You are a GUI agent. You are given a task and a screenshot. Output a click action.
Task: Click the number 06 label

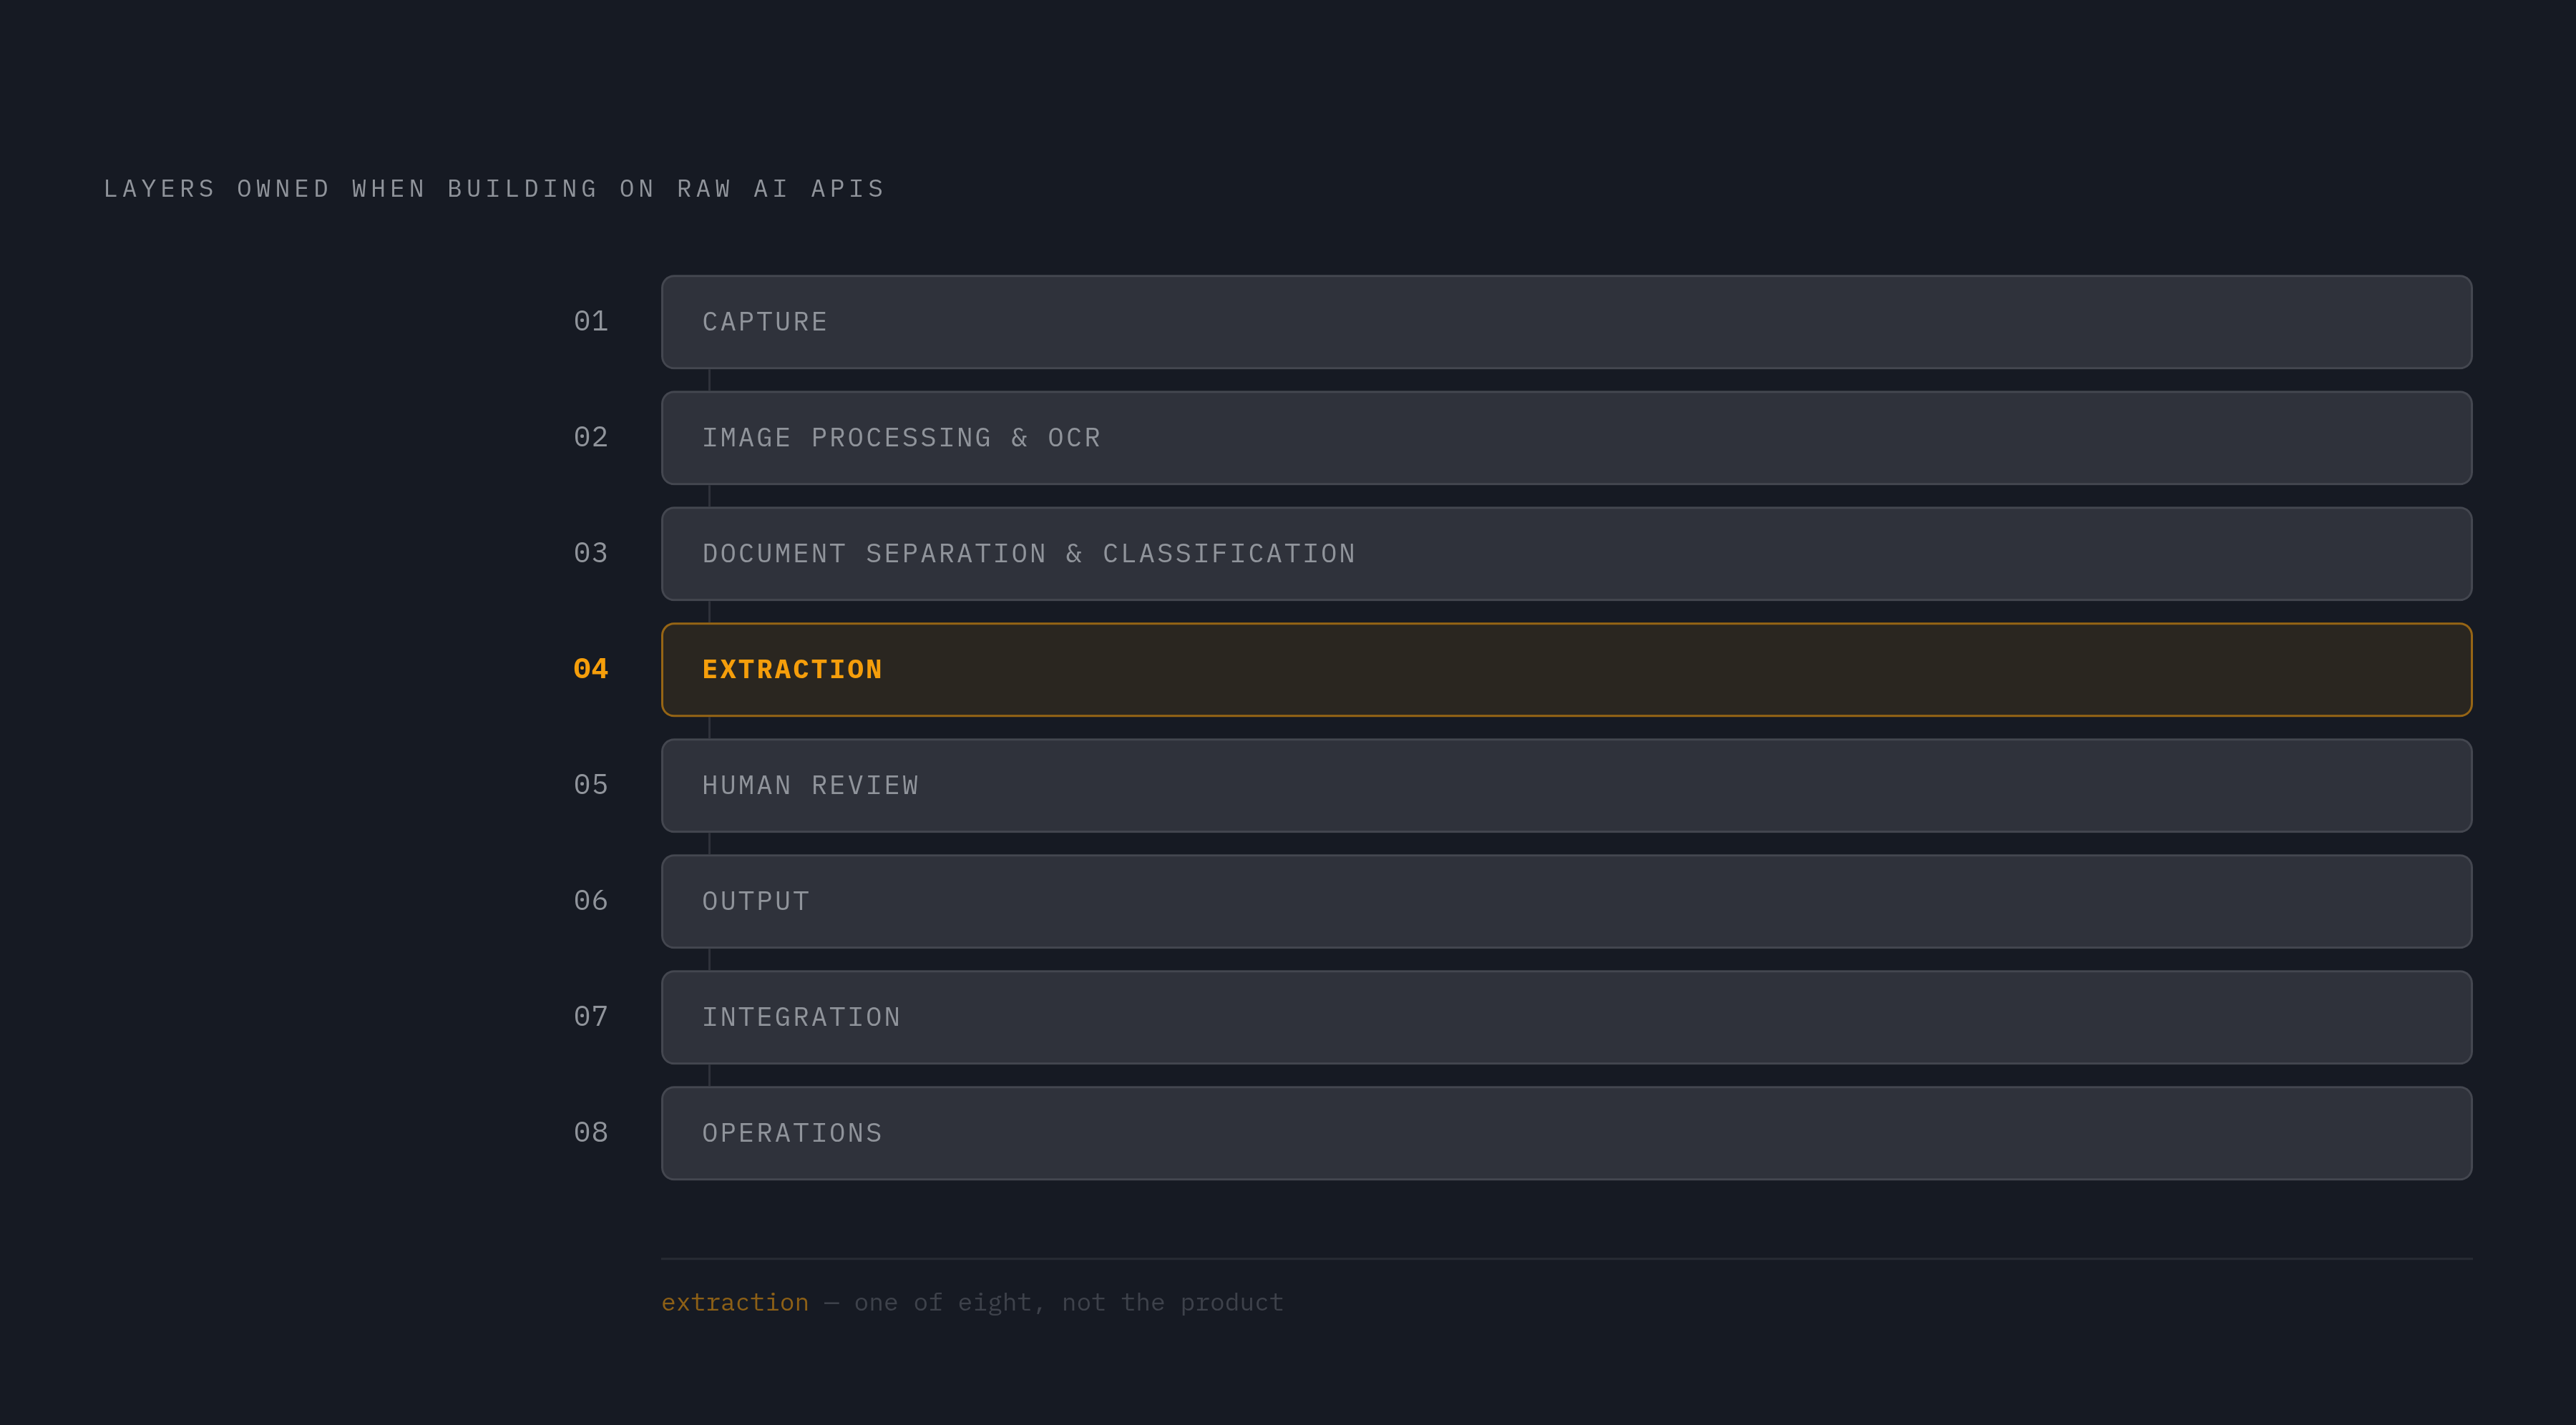point(591,901)
